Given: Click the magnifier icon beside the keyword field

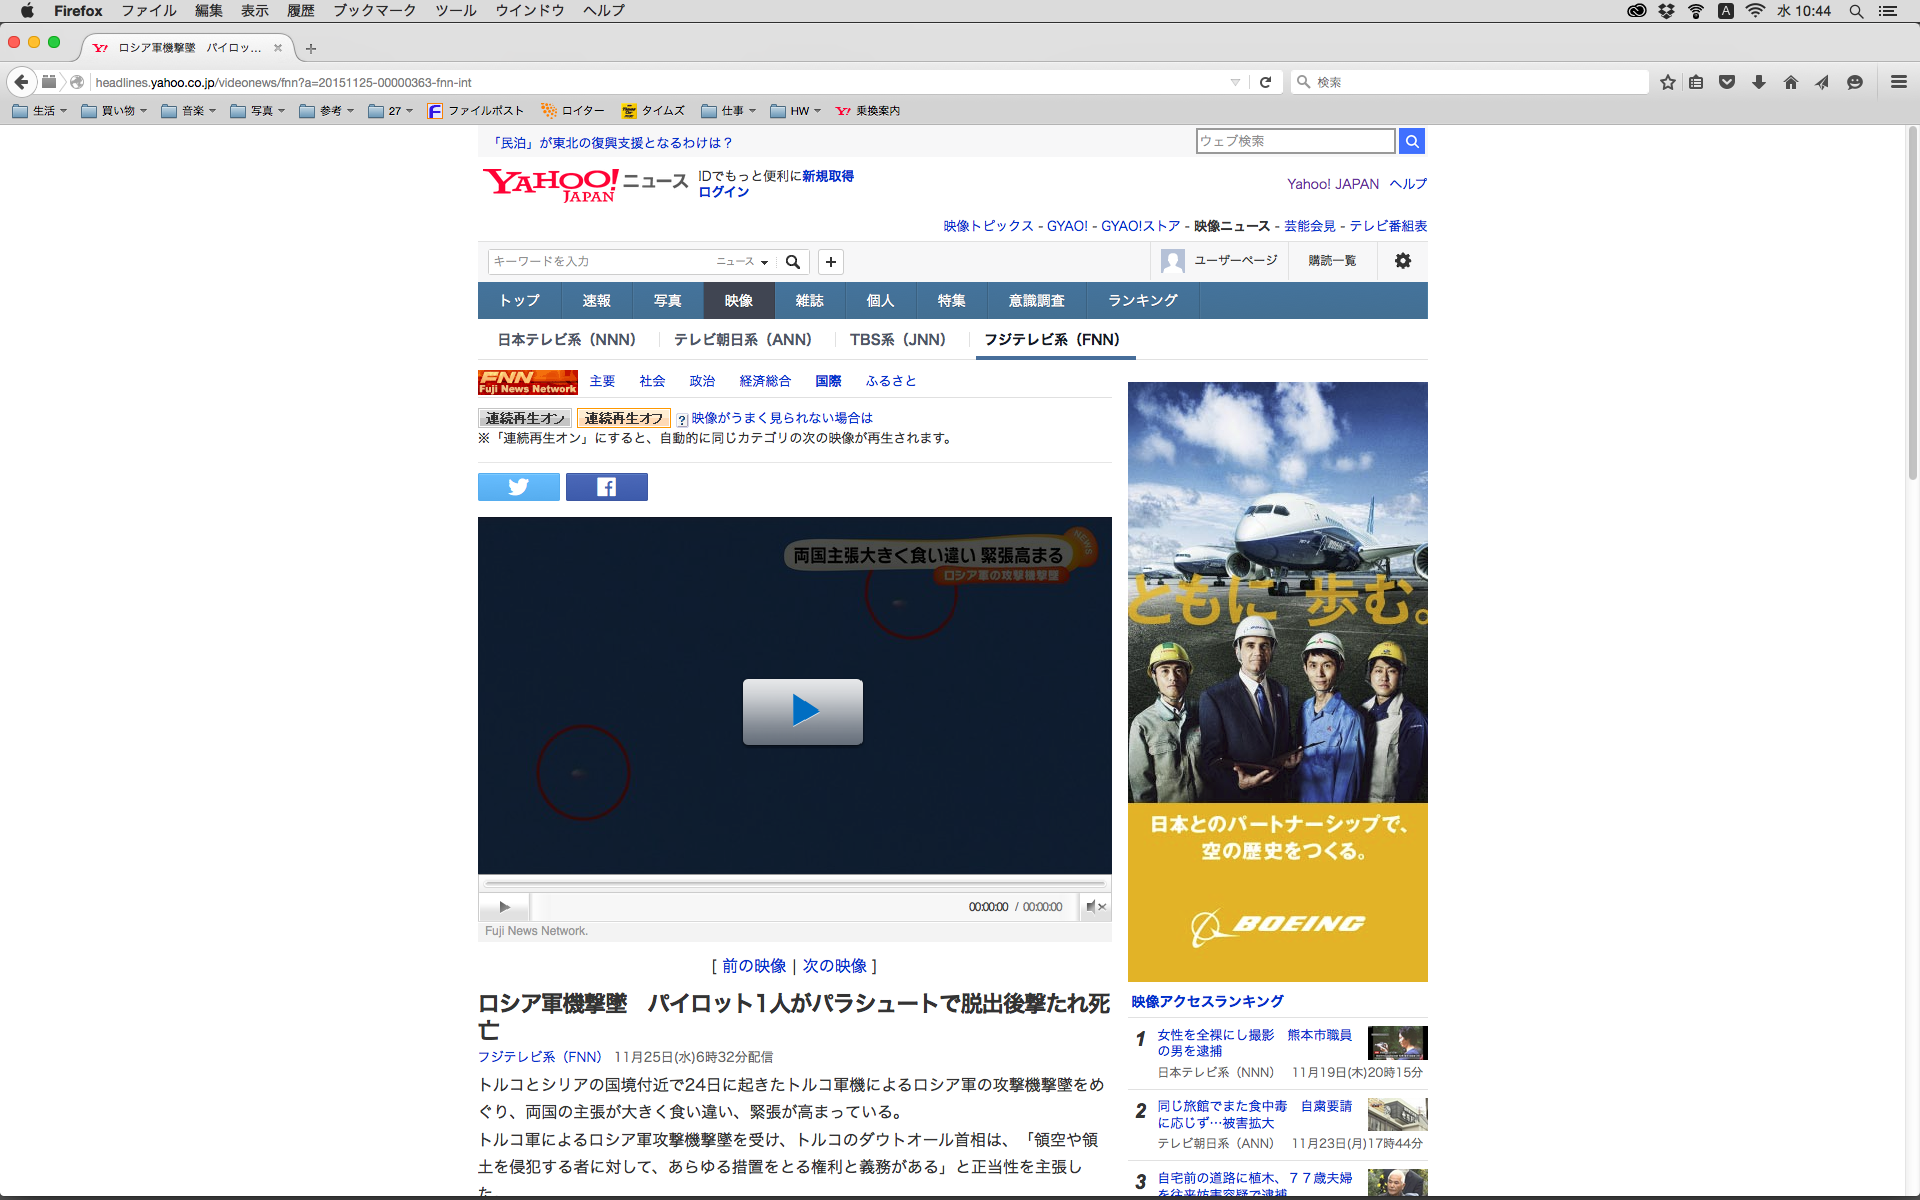Looking at the screenshot, I should [x=793, y=262].
